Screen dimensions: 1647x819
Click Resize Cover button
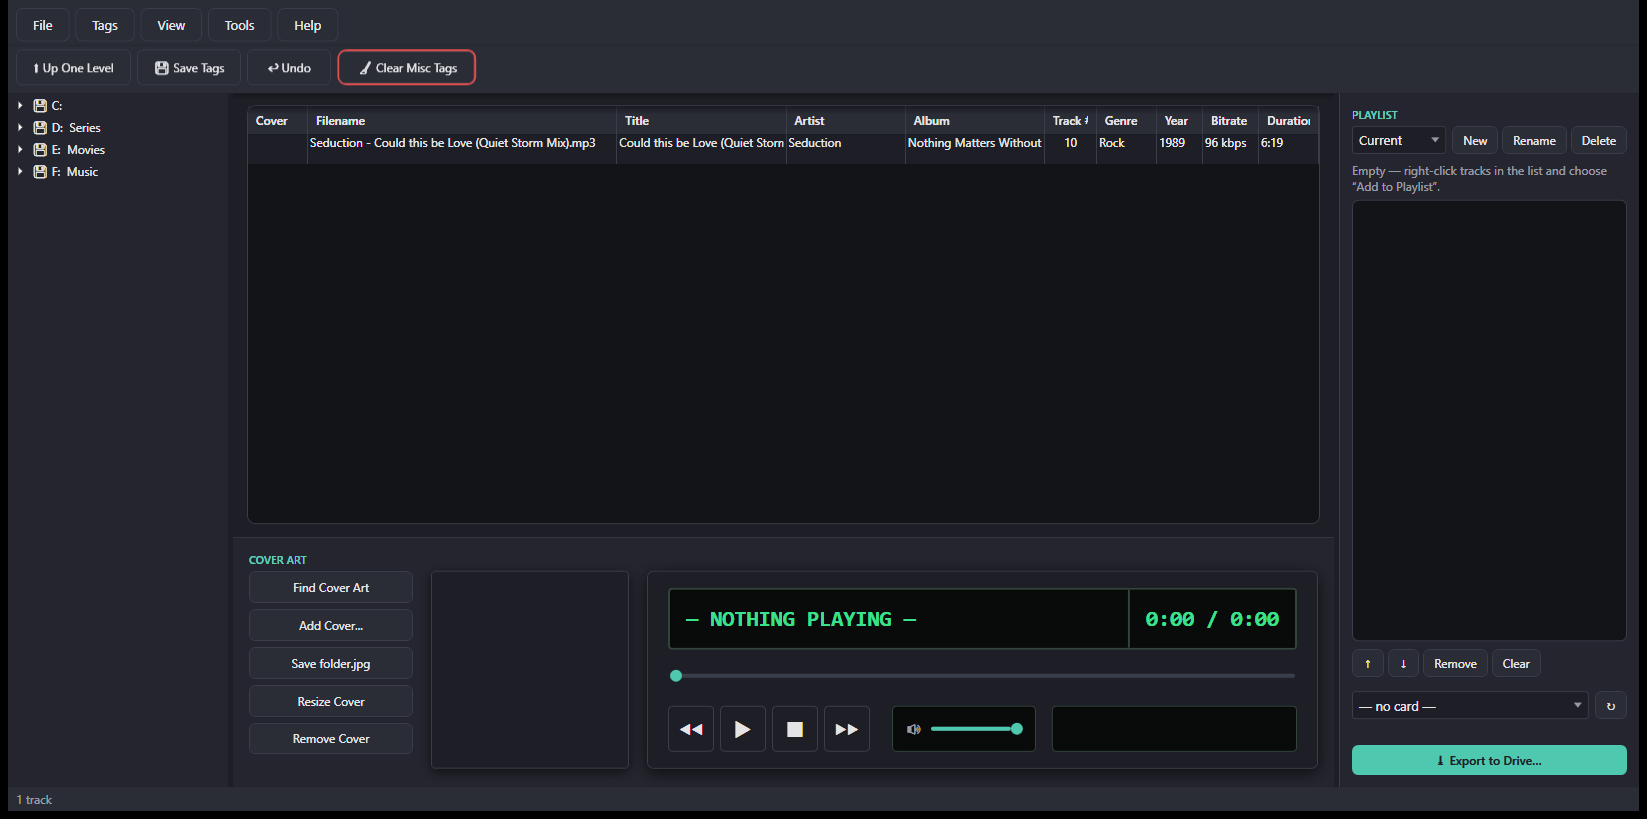tap(331, 702)
